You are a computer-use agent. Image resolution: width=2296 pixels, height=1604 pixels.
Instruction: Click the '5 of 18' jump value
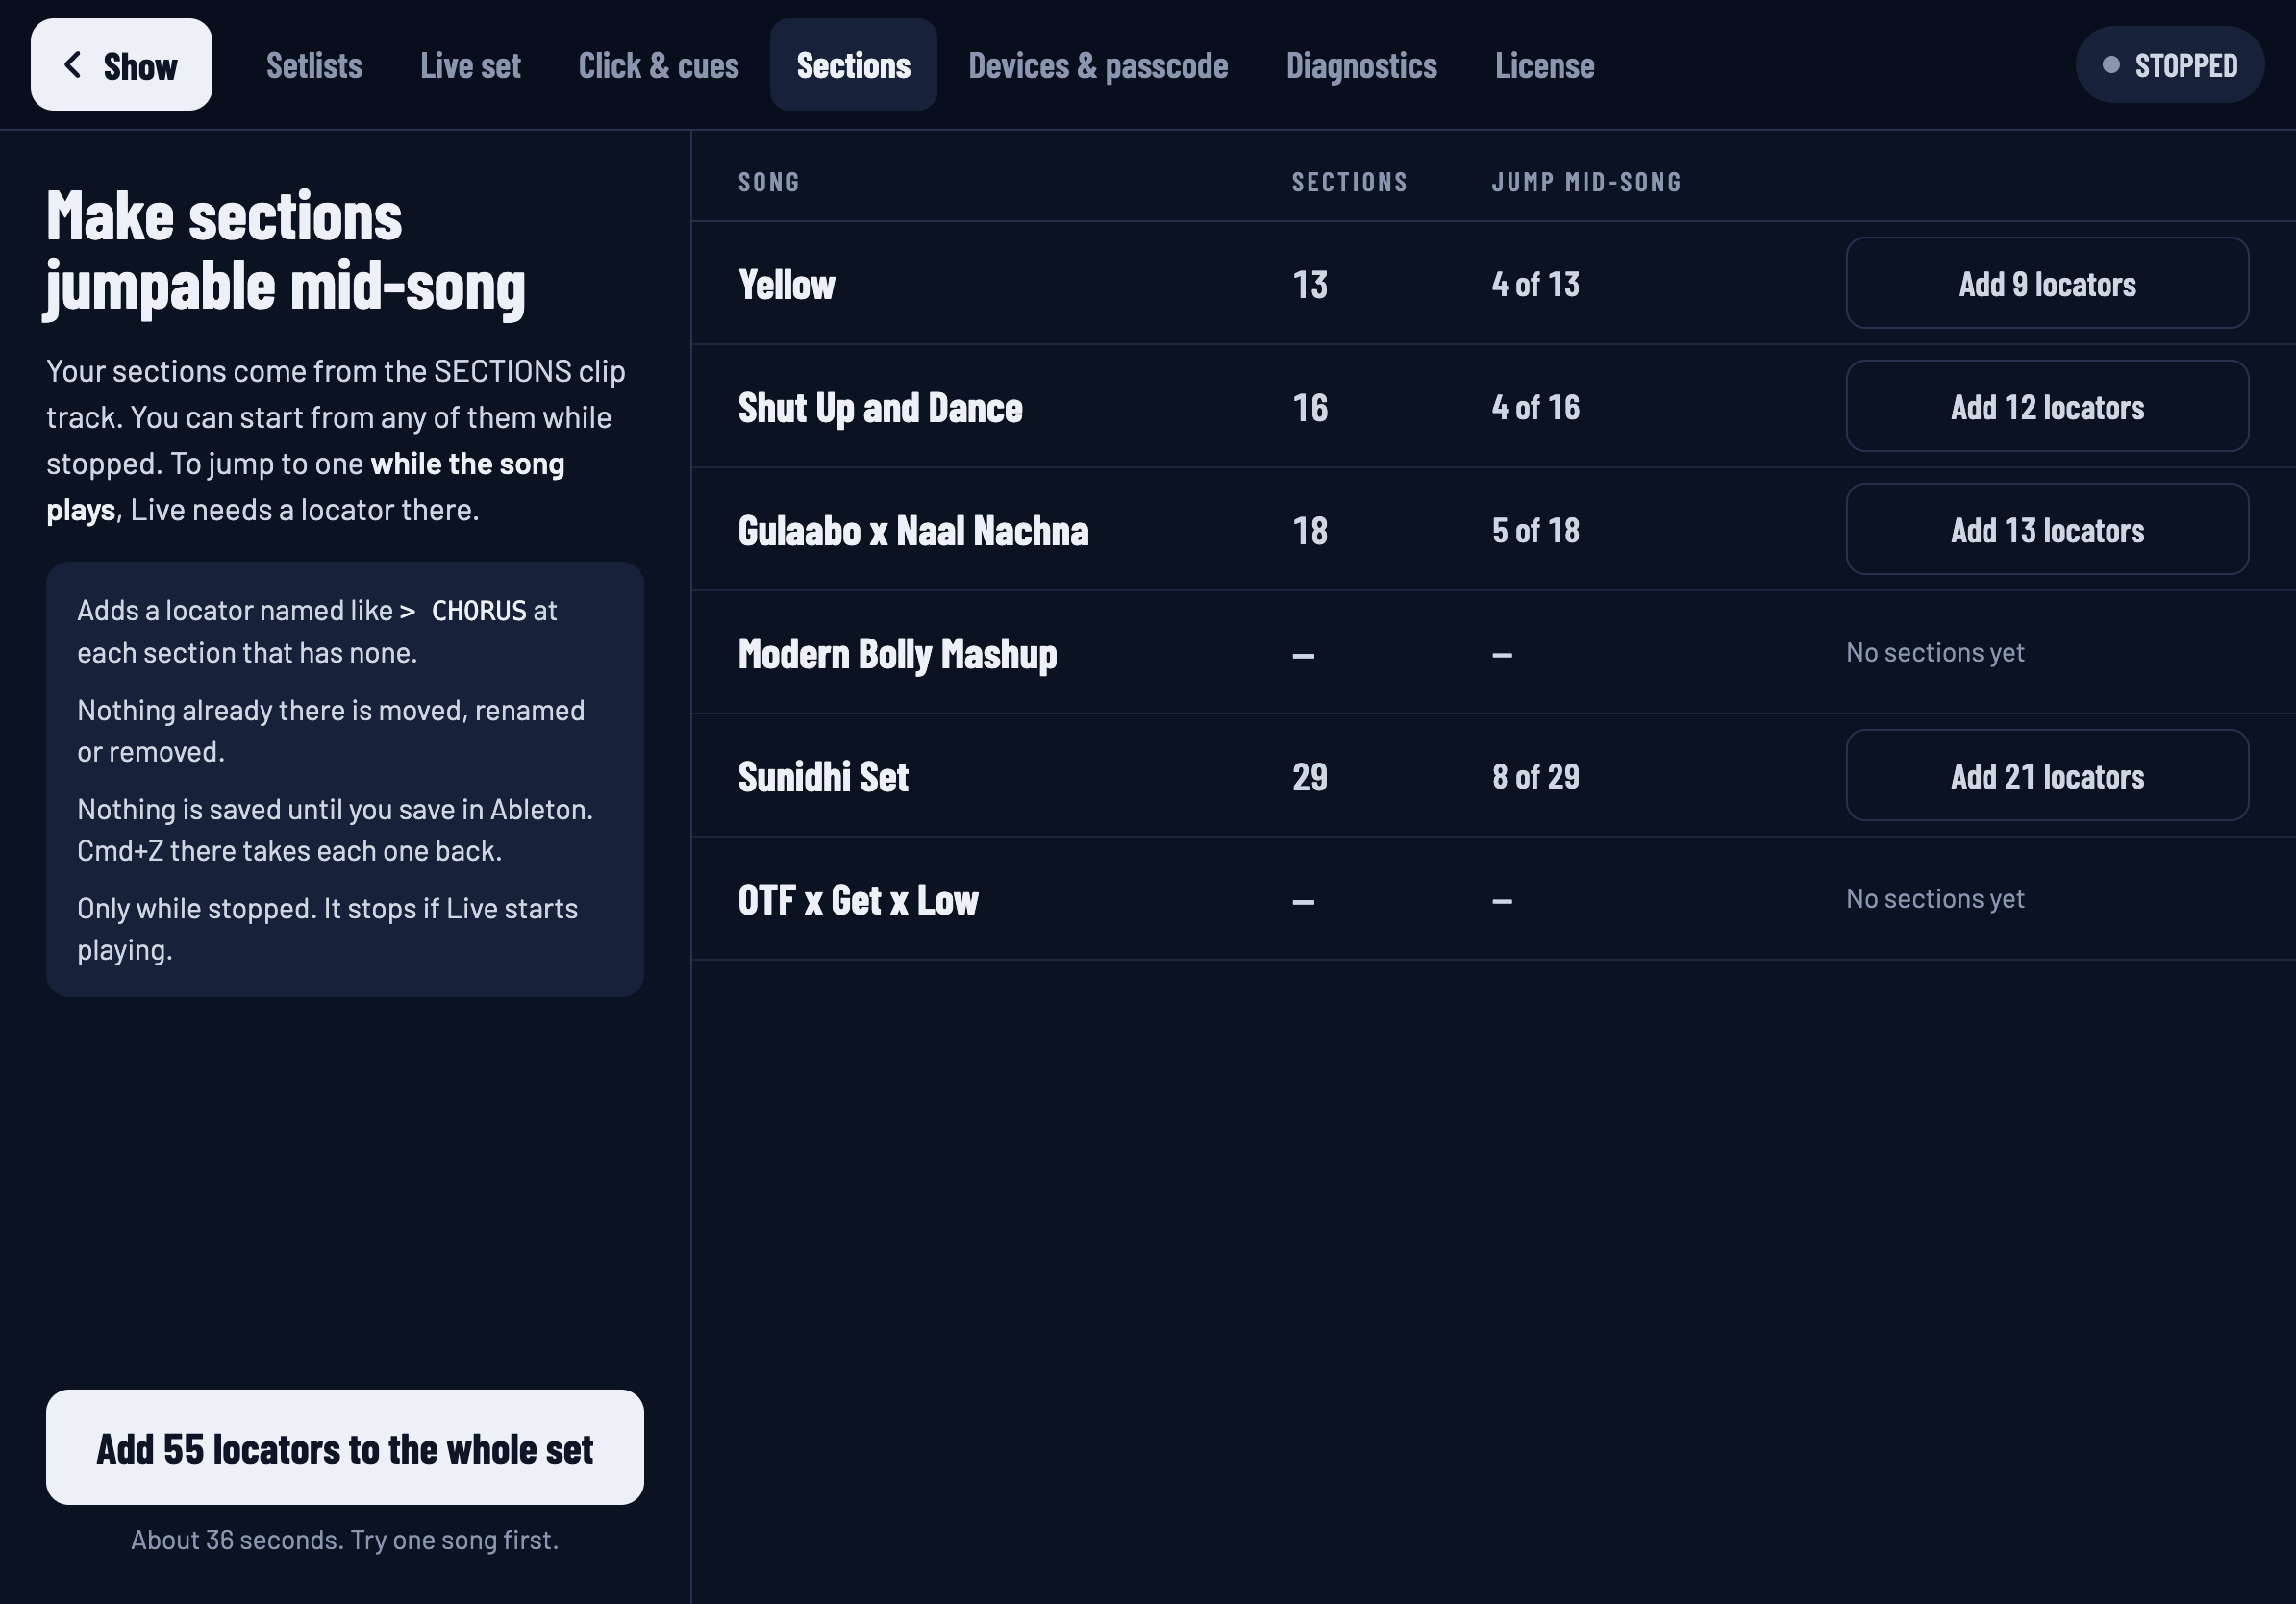pyautogui.click(x=1535, y=531)
